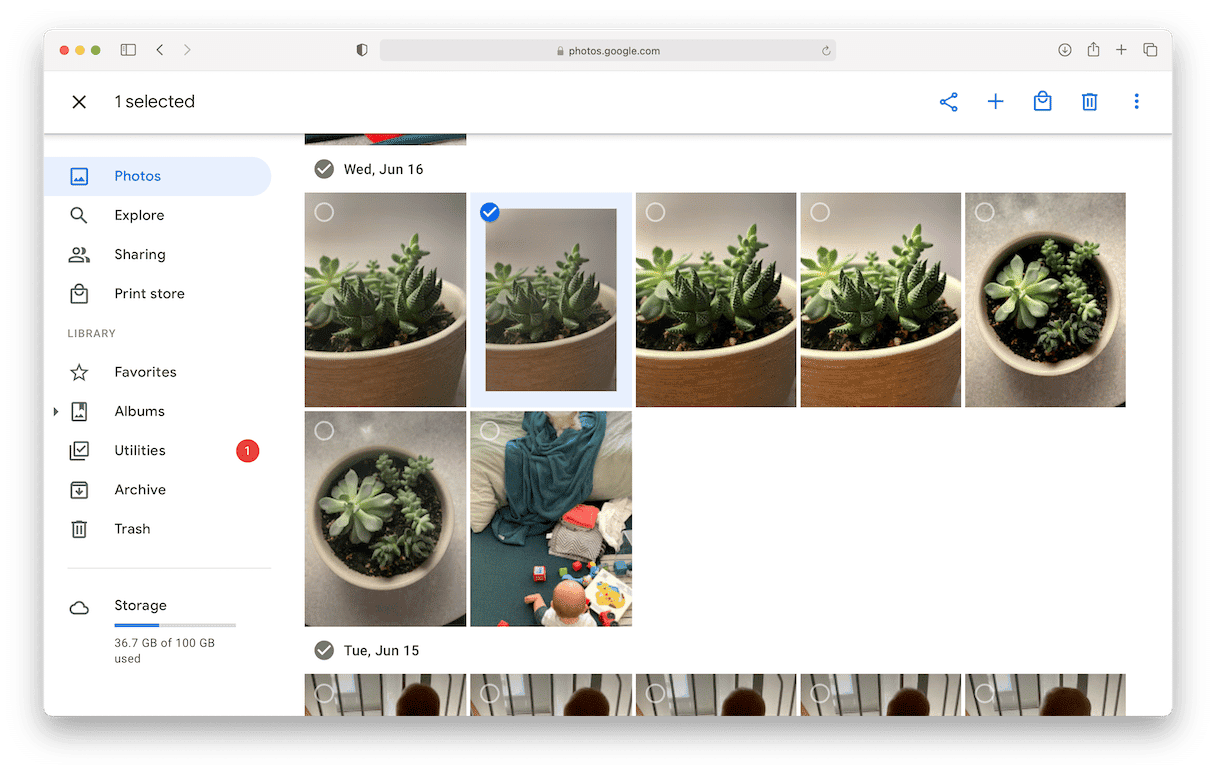Toggle the Wed, Jun 16 date checkbox
The image size is (1216, 774).
point(324,169)
